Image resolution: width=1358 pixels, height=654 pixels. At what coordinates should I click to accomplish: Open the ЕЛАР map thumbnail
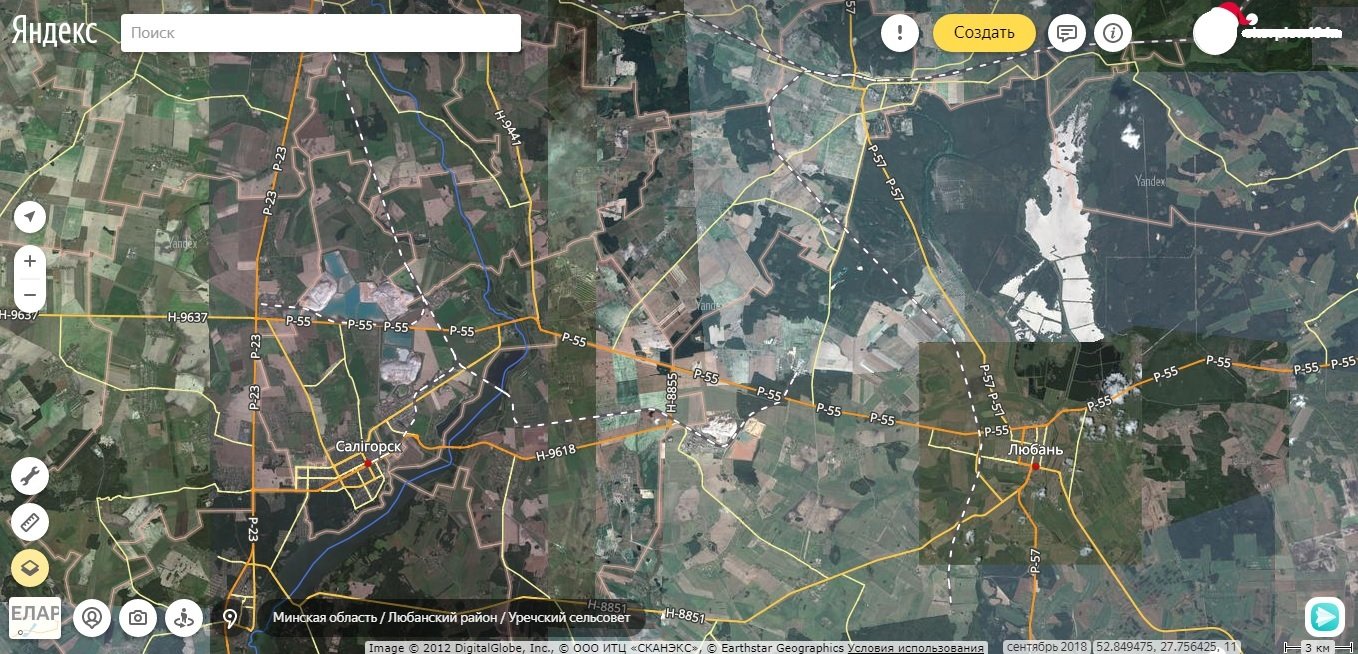pyautogui.click(x=35, y=617)
